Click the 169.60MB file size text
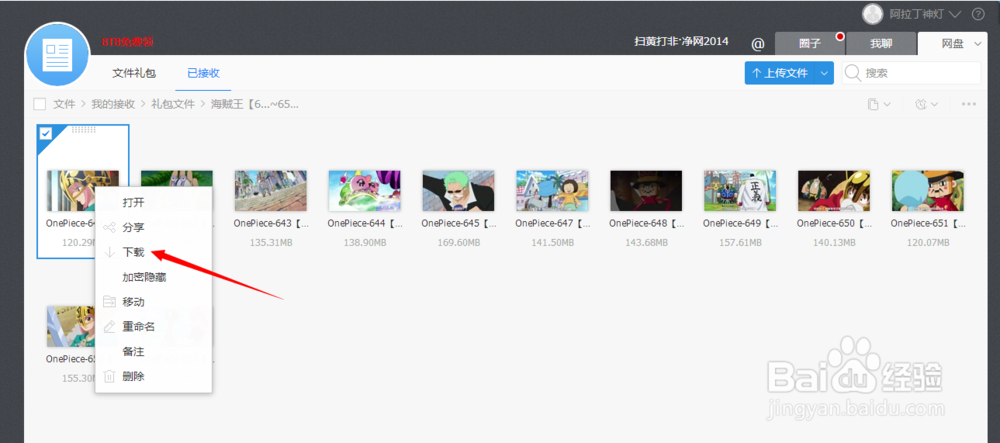This screenshot has width=1000, height=443. [458, 243]
